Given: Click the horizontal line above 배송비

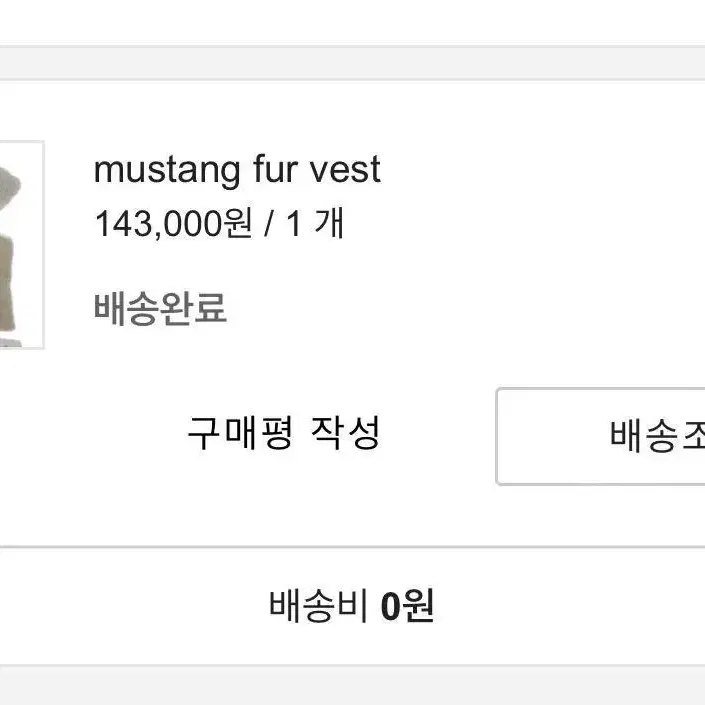Looking at the screenshot, I should [352, 547].
